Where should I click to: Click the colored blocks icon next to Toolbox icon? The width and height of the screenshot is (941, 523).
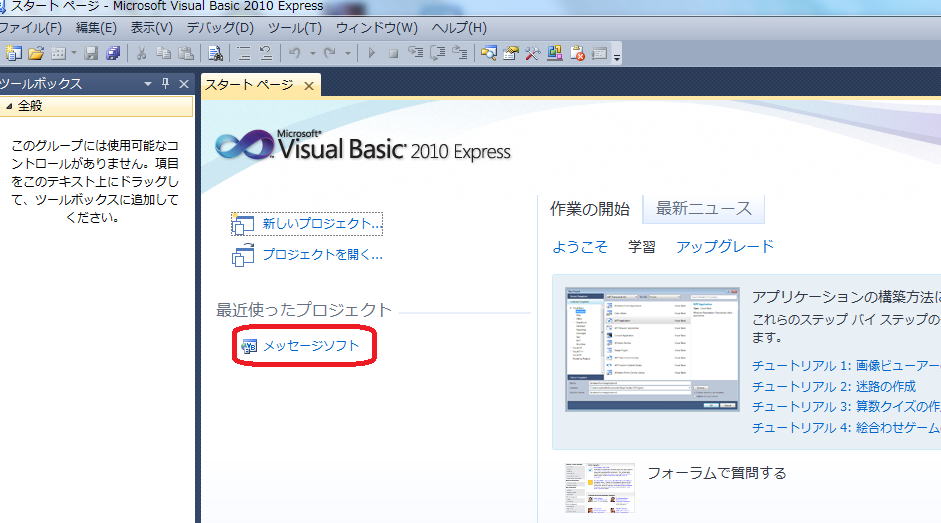(555, 53)
